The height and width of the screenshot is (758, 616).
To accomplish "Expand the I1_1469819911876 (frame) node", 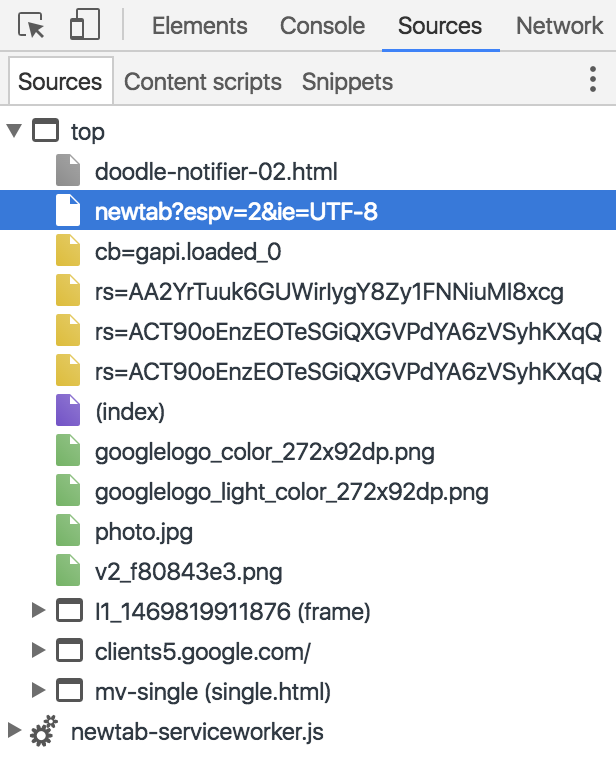I will [x=38, y=611].
